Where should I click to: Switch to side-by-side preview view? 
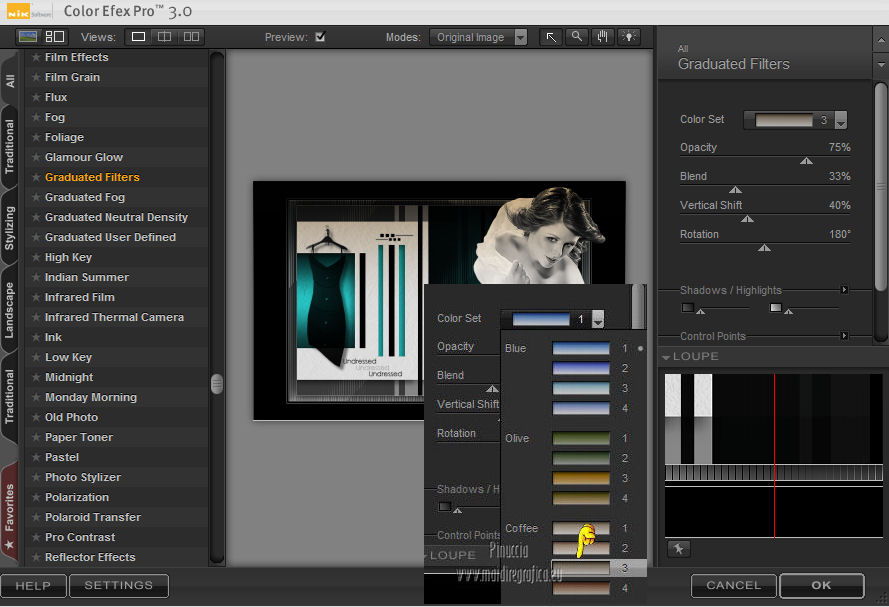190,37
